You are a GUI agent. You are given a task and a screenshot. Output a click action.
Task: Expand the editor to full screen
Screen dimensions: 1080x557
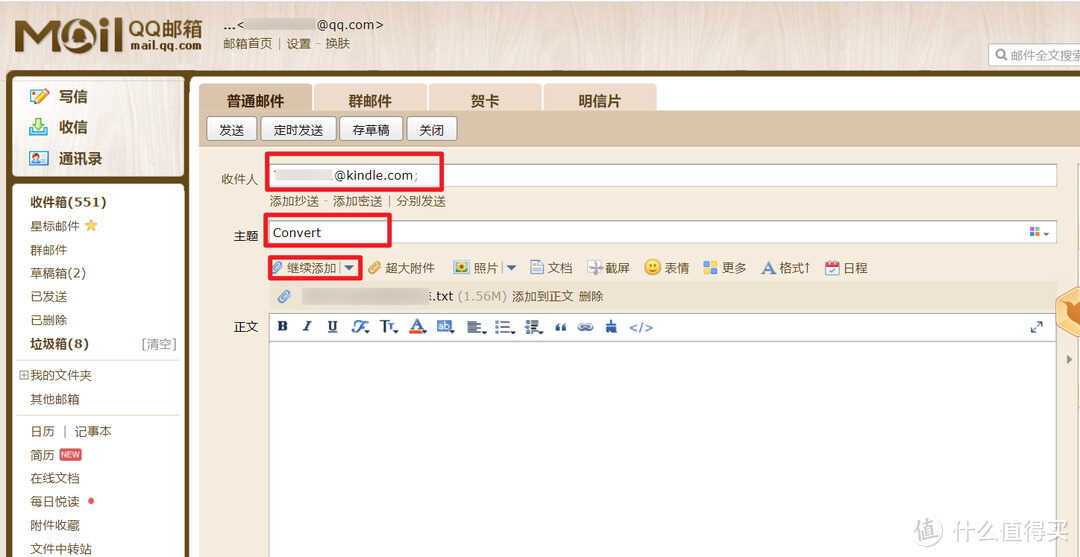click(1036, 328)
